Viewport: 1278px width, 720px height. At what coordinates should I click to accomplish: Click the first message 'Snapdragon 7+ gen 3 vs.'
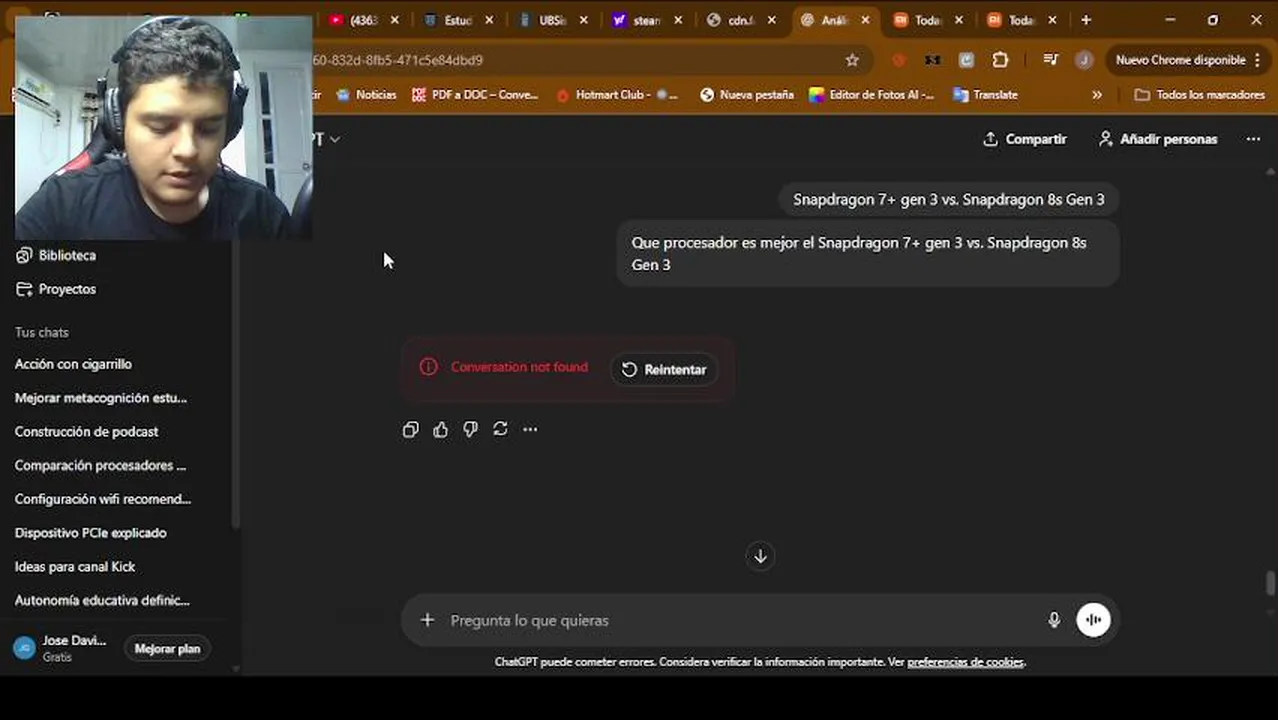949,199
